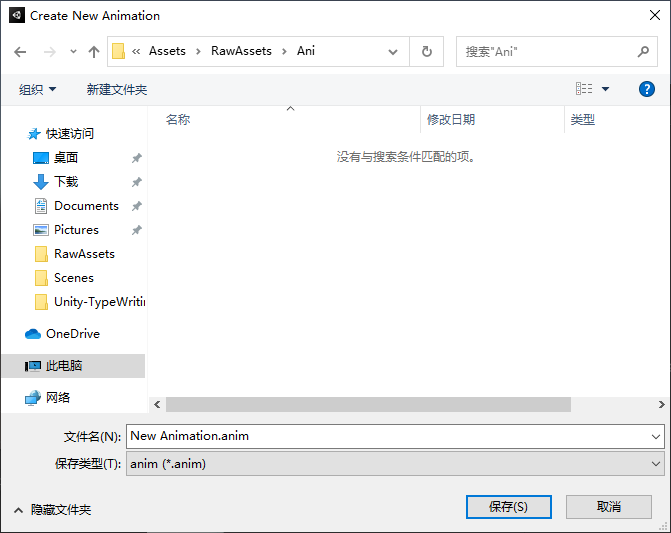Open recent locations dropdown arrow
This screenshot has height=533, width=671.
point(73,52)
